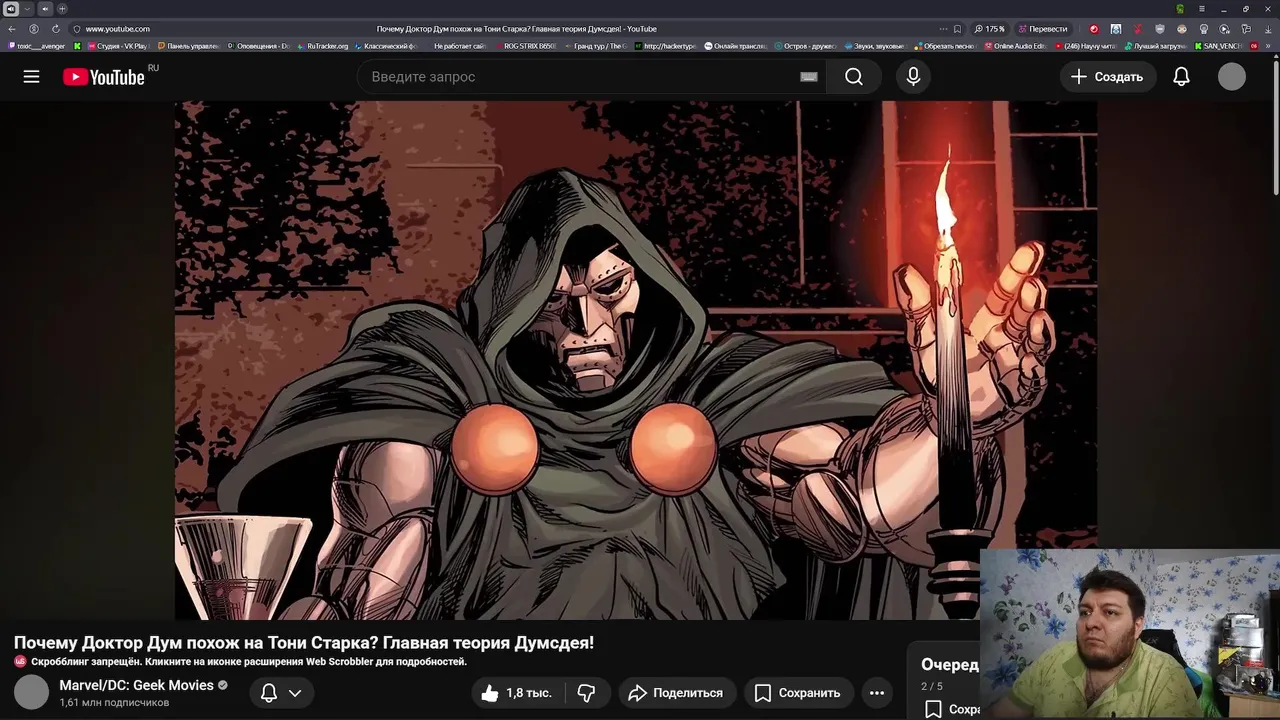Expand the browser tab list chevron

27,8
